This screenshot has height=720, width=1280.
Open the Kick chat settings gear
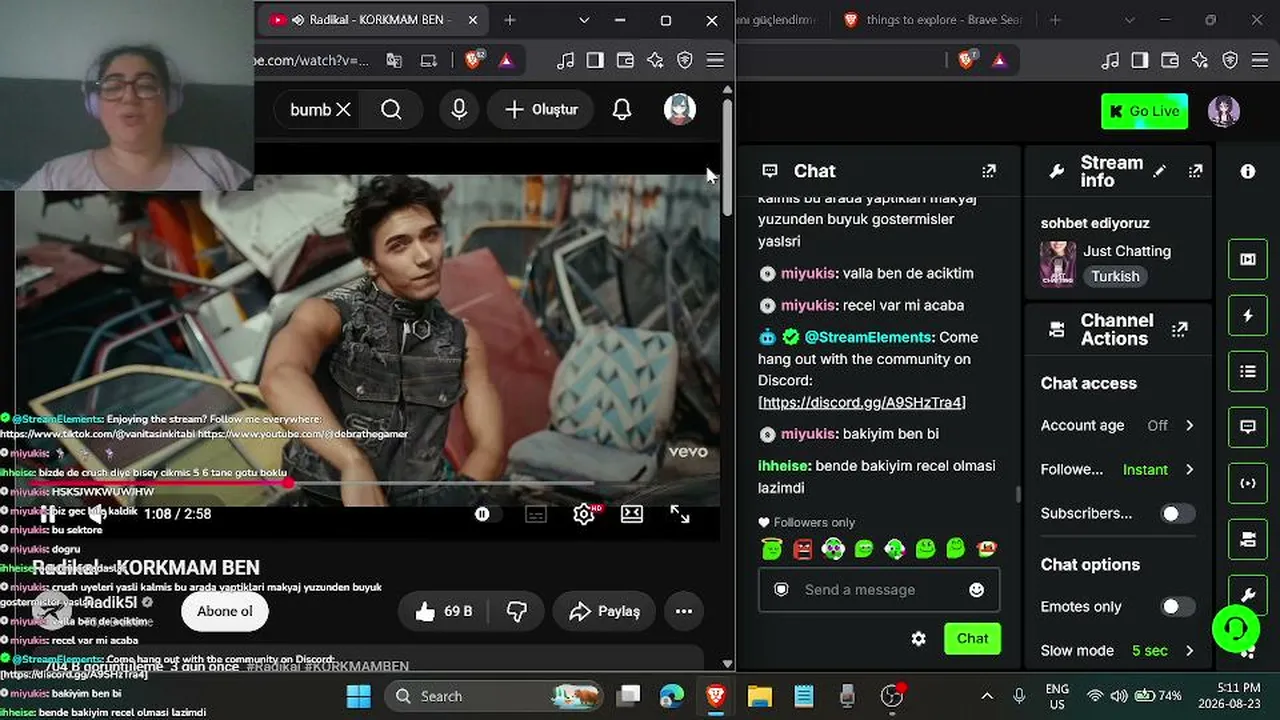point(919,639)
